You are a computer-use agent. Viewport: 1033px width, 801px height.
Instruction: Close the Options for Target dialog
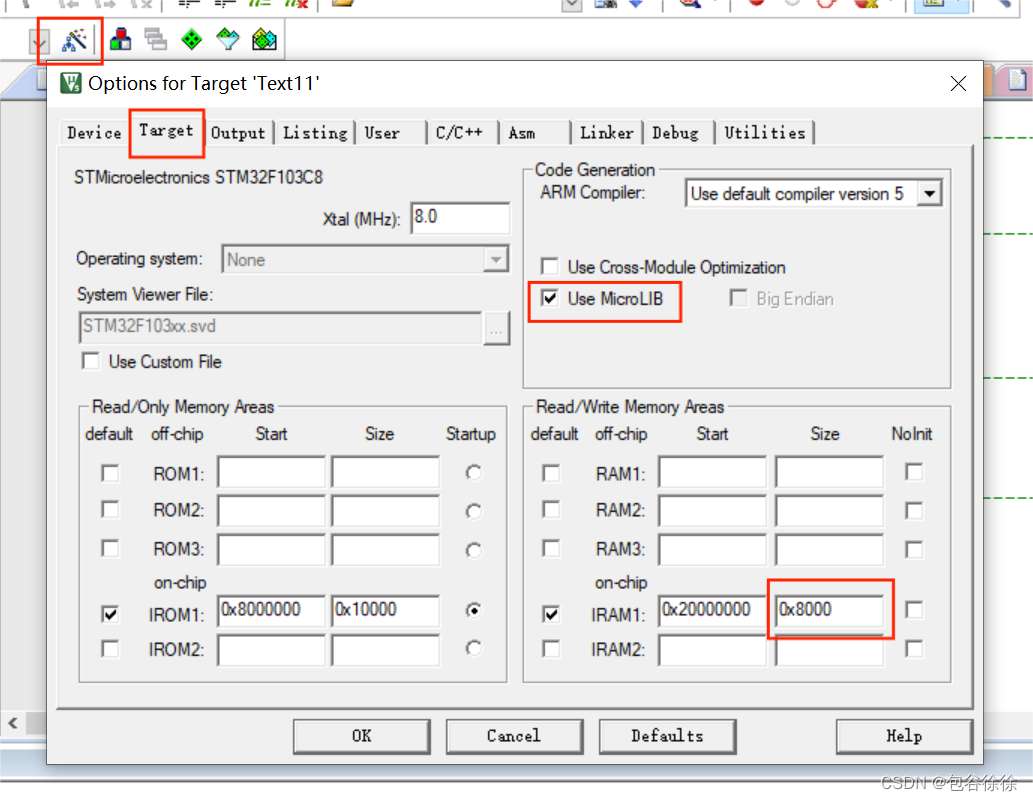[x=958, y=84]
